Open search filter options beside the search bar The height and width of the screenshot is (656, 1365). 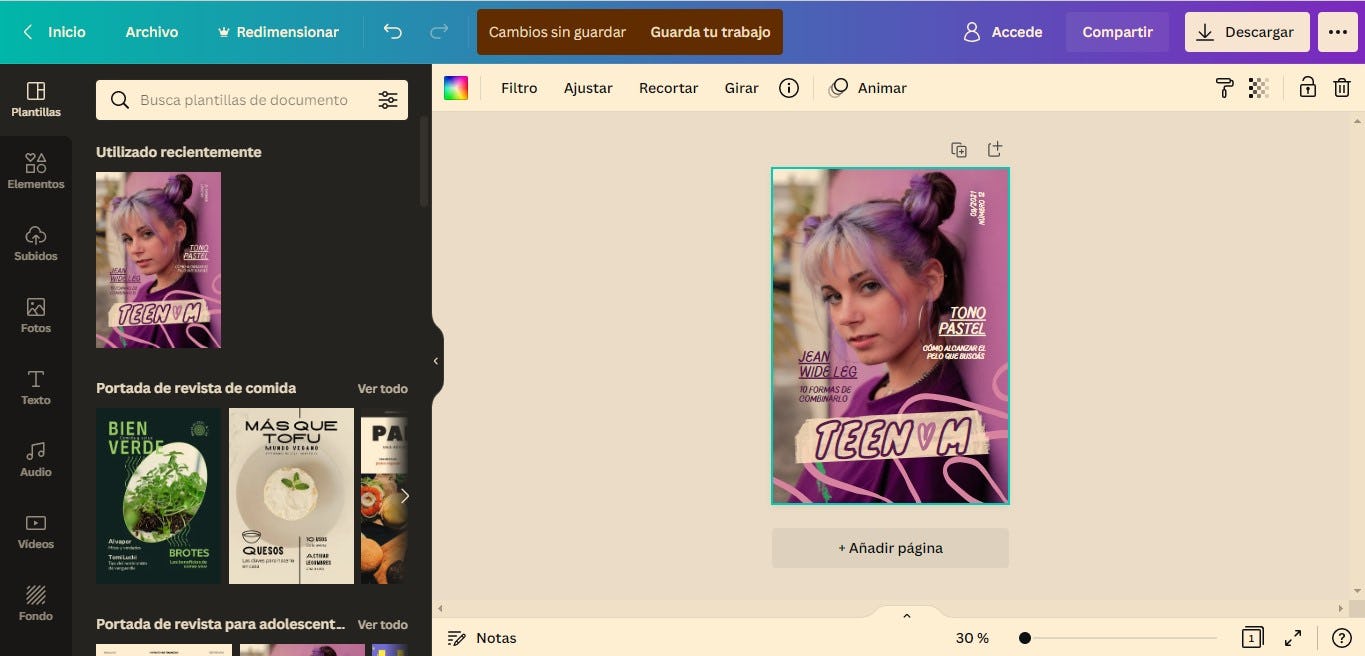tap(388, 99)
